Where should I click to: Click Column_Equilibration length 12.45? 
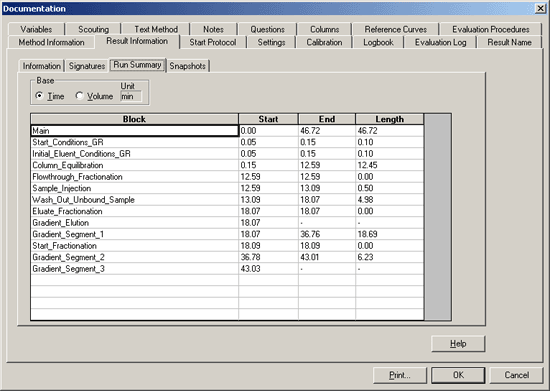(x=389, y=165)
